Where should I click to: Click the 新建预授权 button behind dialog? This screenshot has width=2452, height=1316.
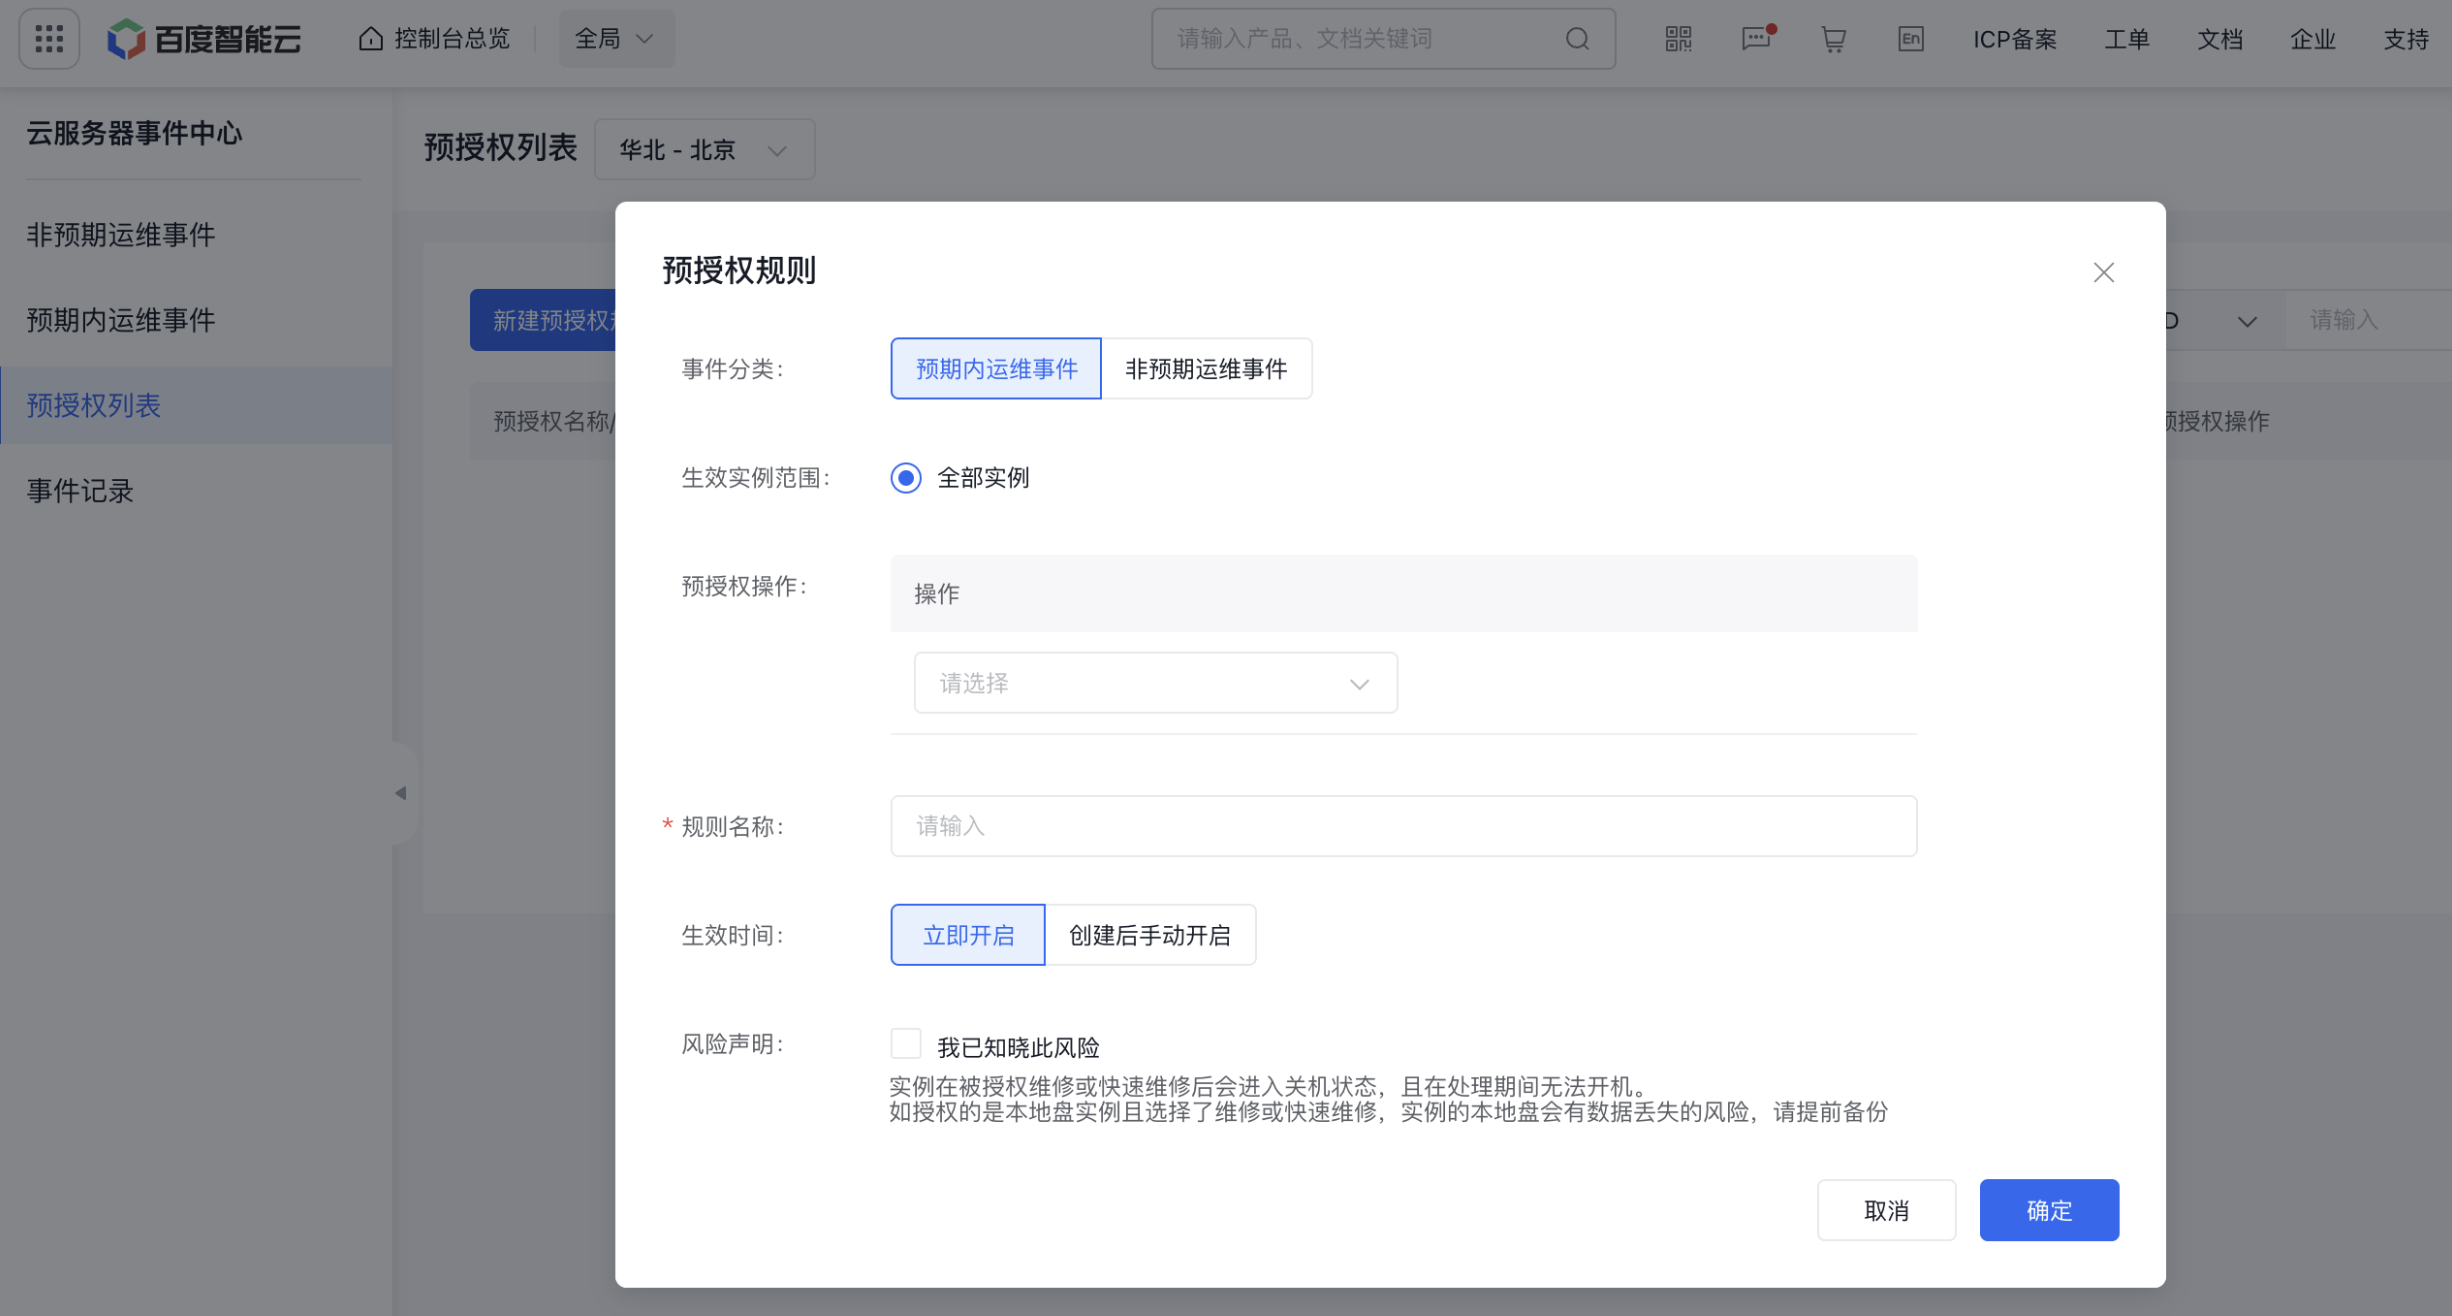tap(543, 321)
